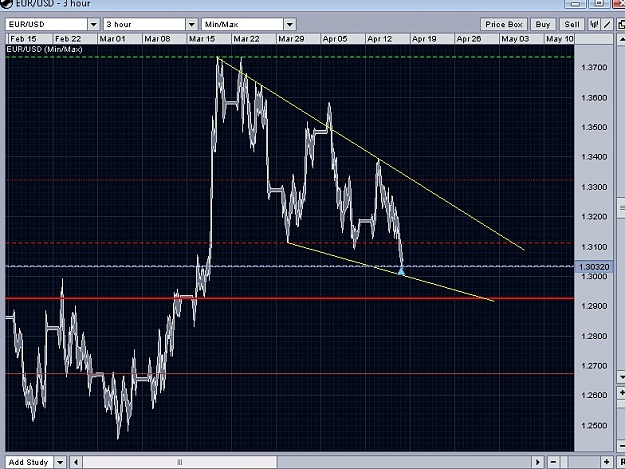Click the 1.2500 price axis label
The image size is (625, 469).
click(x=594, y=426)
